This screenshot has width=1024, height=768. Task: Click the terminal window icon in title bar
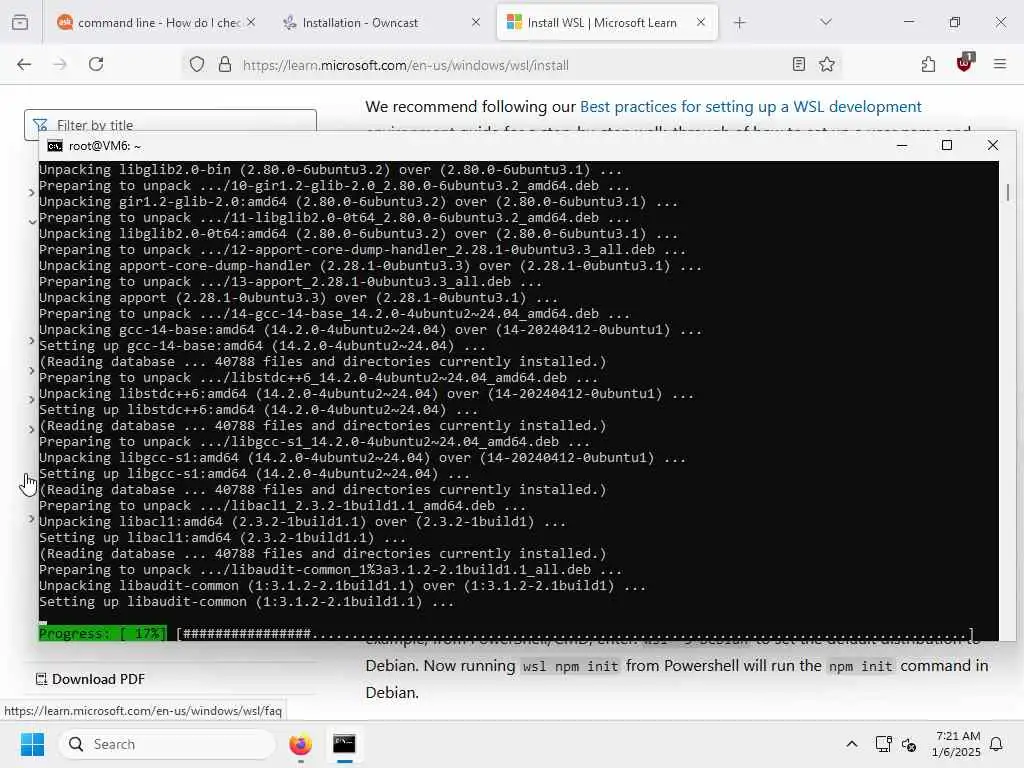(x=55, y=146)
